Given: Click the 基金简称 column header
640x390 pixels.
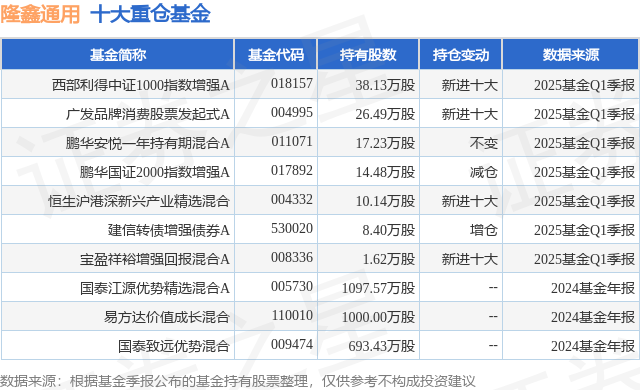Looking at the screenshot, I should tap(118, 55).
